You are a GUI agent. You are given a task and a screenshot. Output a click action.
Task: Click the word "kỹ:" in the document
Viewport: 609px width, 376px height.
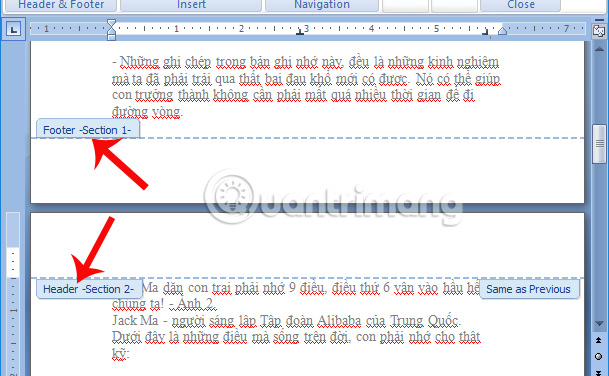[120, 354]
